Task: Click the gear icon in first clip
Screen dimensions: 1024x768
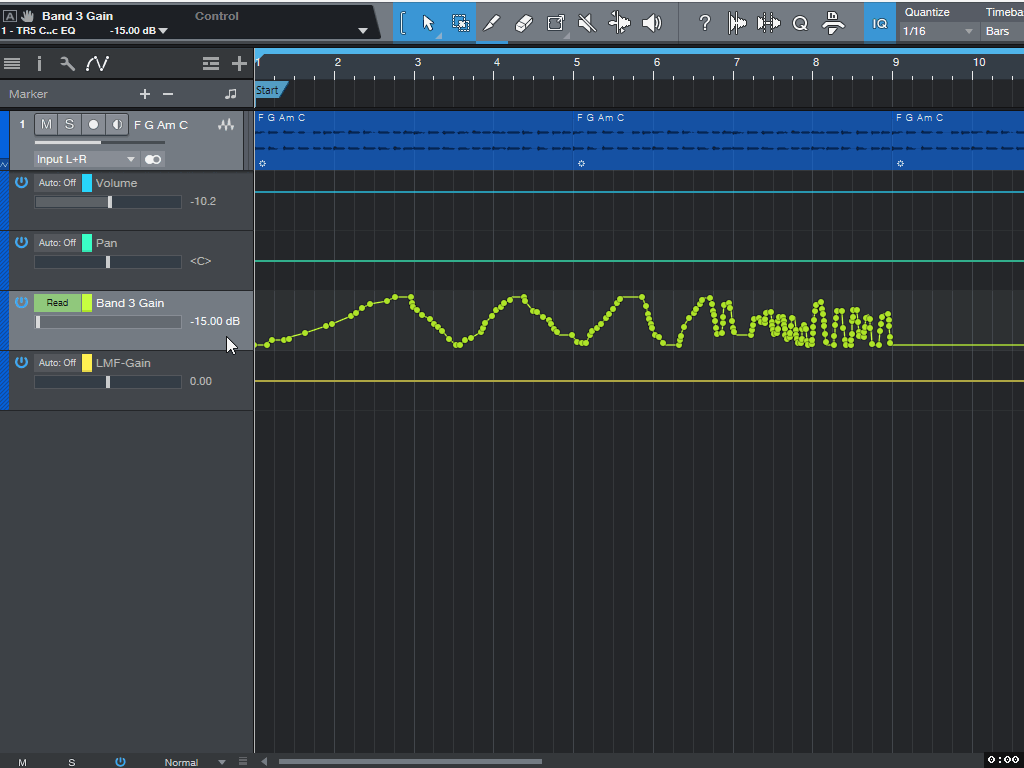Action: [x=263, y=163]
